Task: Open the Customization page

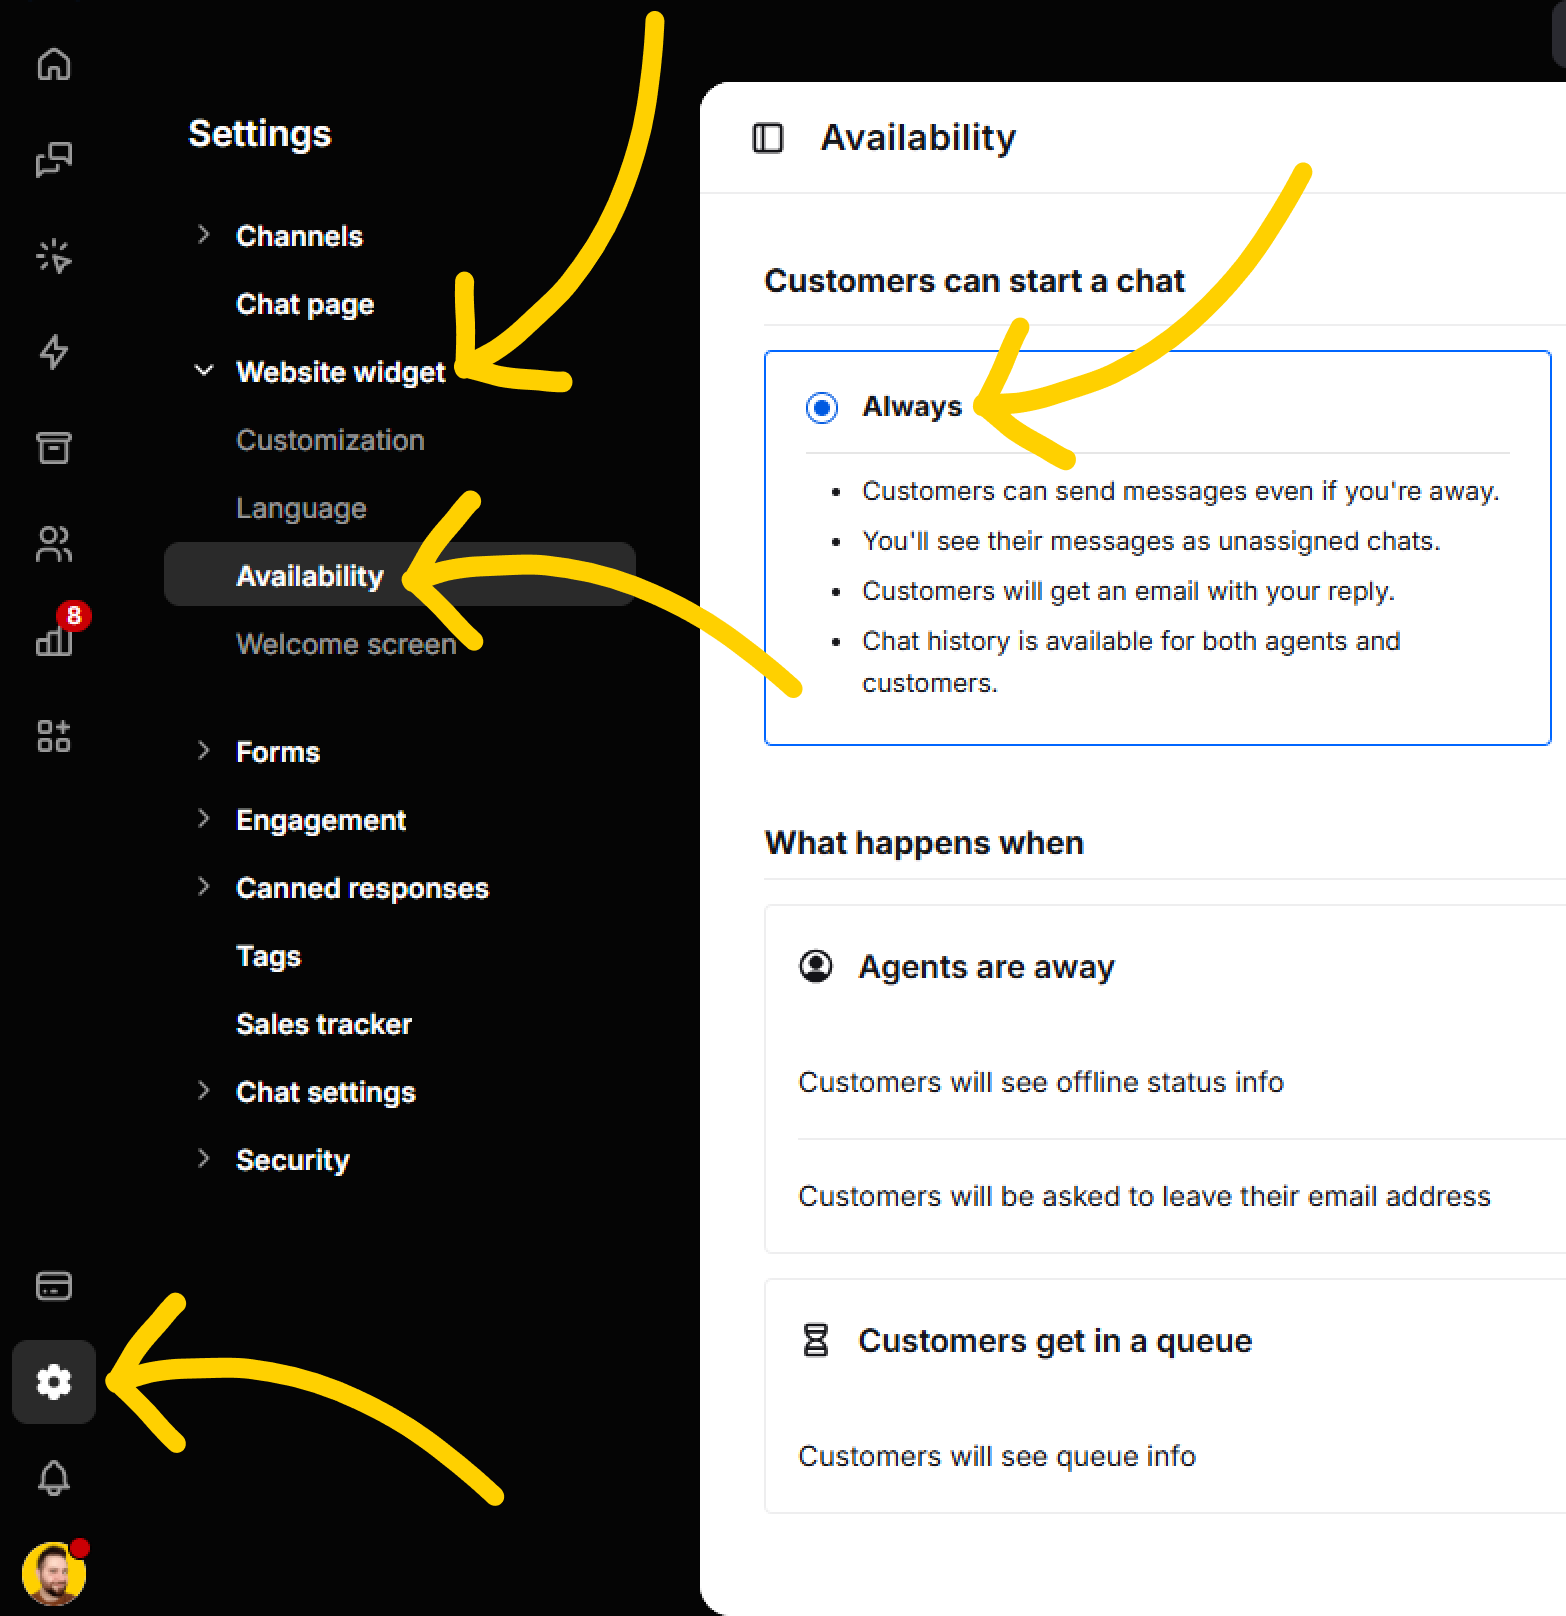Action: click(x=330, y=439)
